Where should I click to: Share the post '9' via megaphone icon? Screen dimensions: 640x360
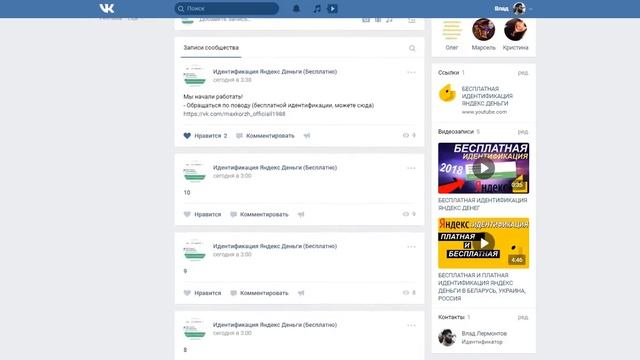tap(301, 293)
